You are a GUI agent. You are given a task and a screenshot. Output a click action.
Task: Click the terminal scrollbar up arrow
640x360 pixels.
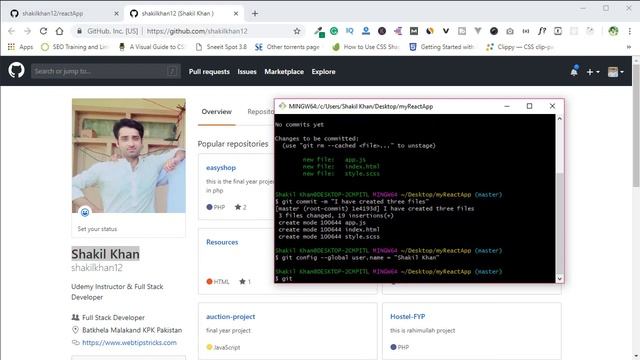560,119
